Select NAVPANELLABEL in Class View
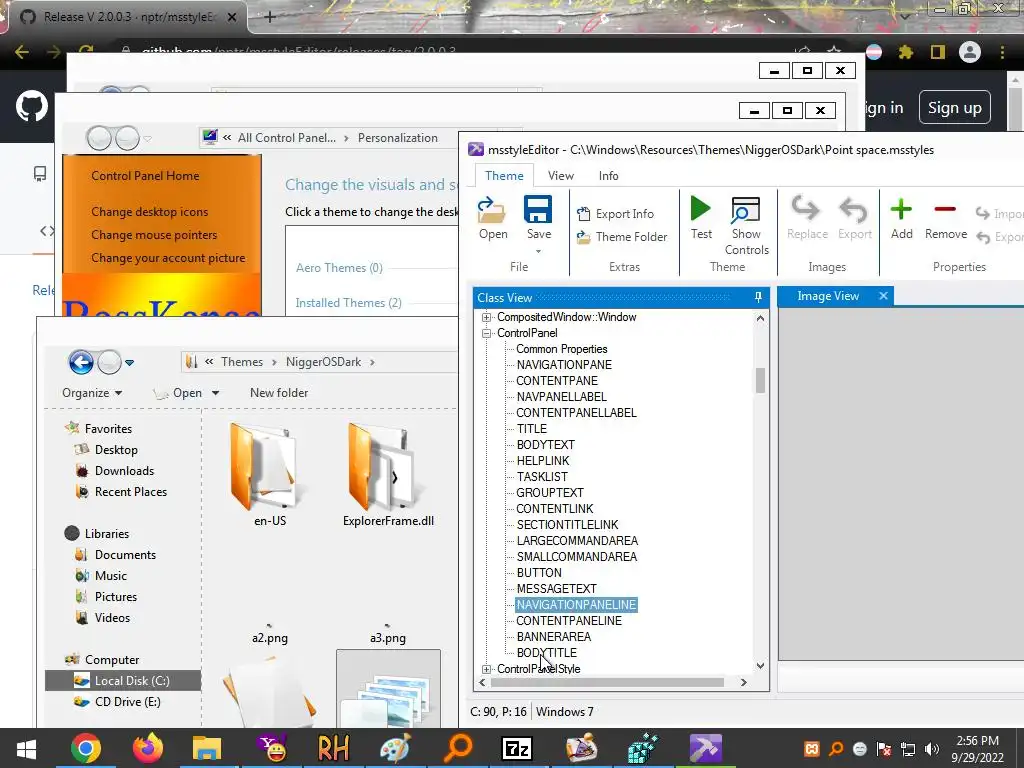This screenshot has width=1024, height=768. coord(561,396)
